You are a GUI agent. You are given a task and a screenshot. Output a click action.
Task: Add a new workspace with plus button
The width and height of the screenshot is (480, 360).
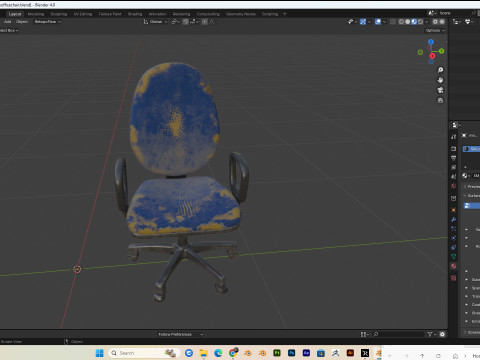[285, 14]
